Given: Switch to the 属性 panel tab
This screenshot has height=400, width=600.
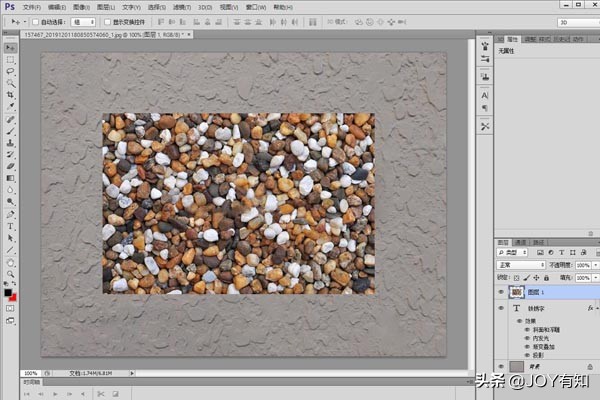Looking at the screenshot, I should pyautogui.click(x=513, y=40).
